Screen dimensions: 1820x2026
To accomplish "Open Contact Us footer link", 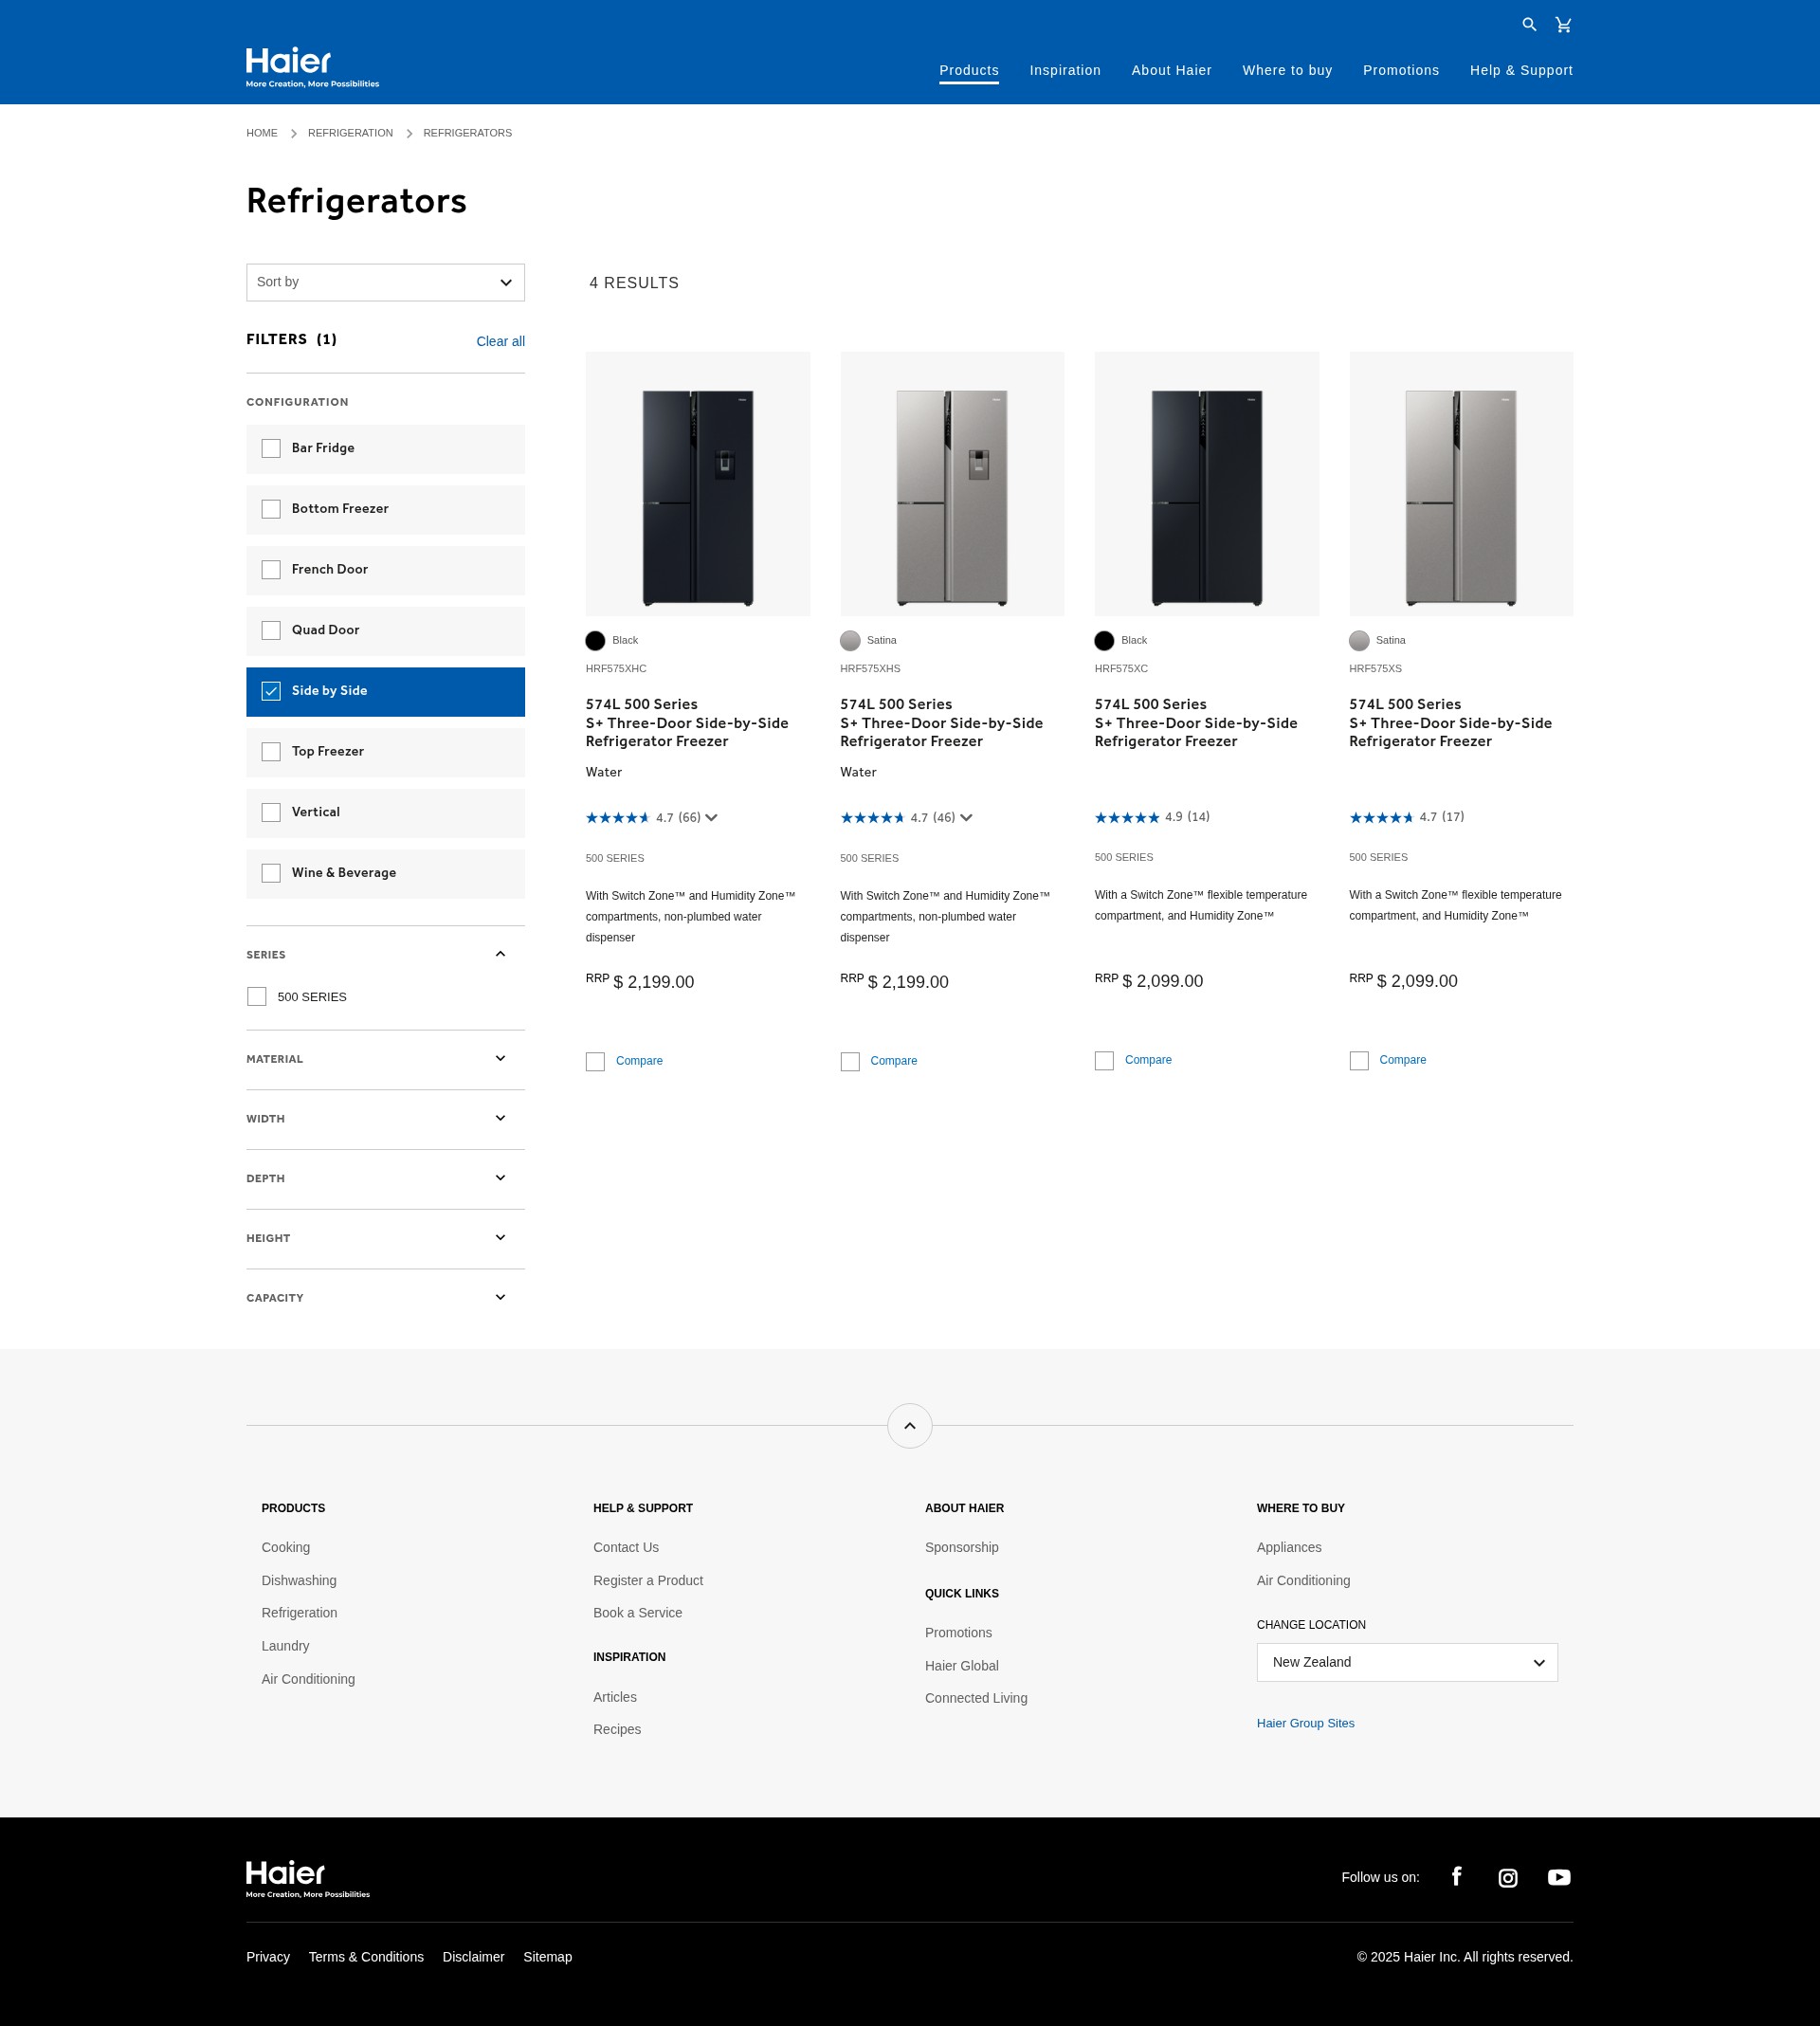I will point(626,1547).
